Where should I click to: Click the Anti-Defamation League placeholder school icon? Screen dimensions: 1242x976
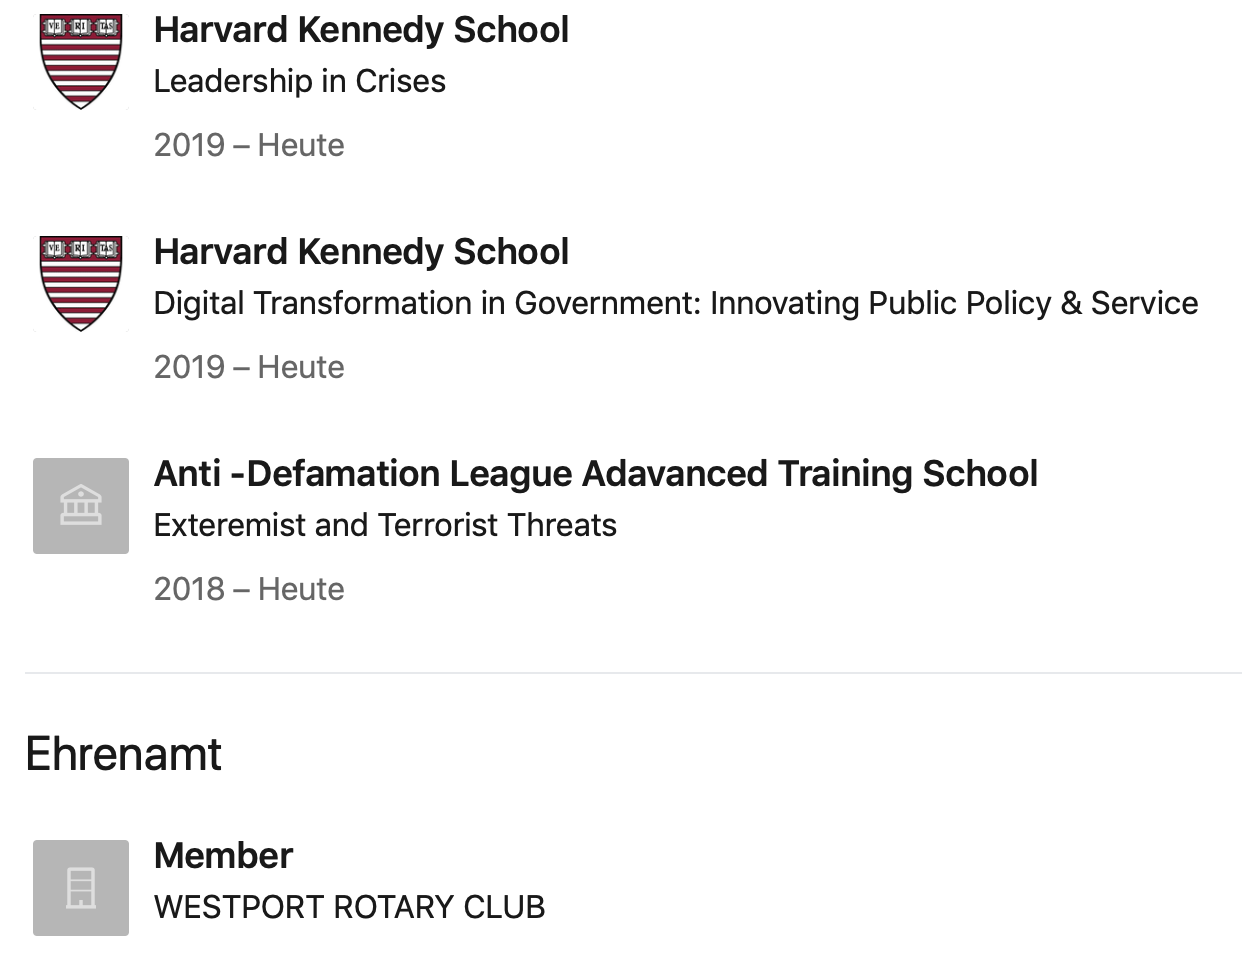tap(81, 506)
